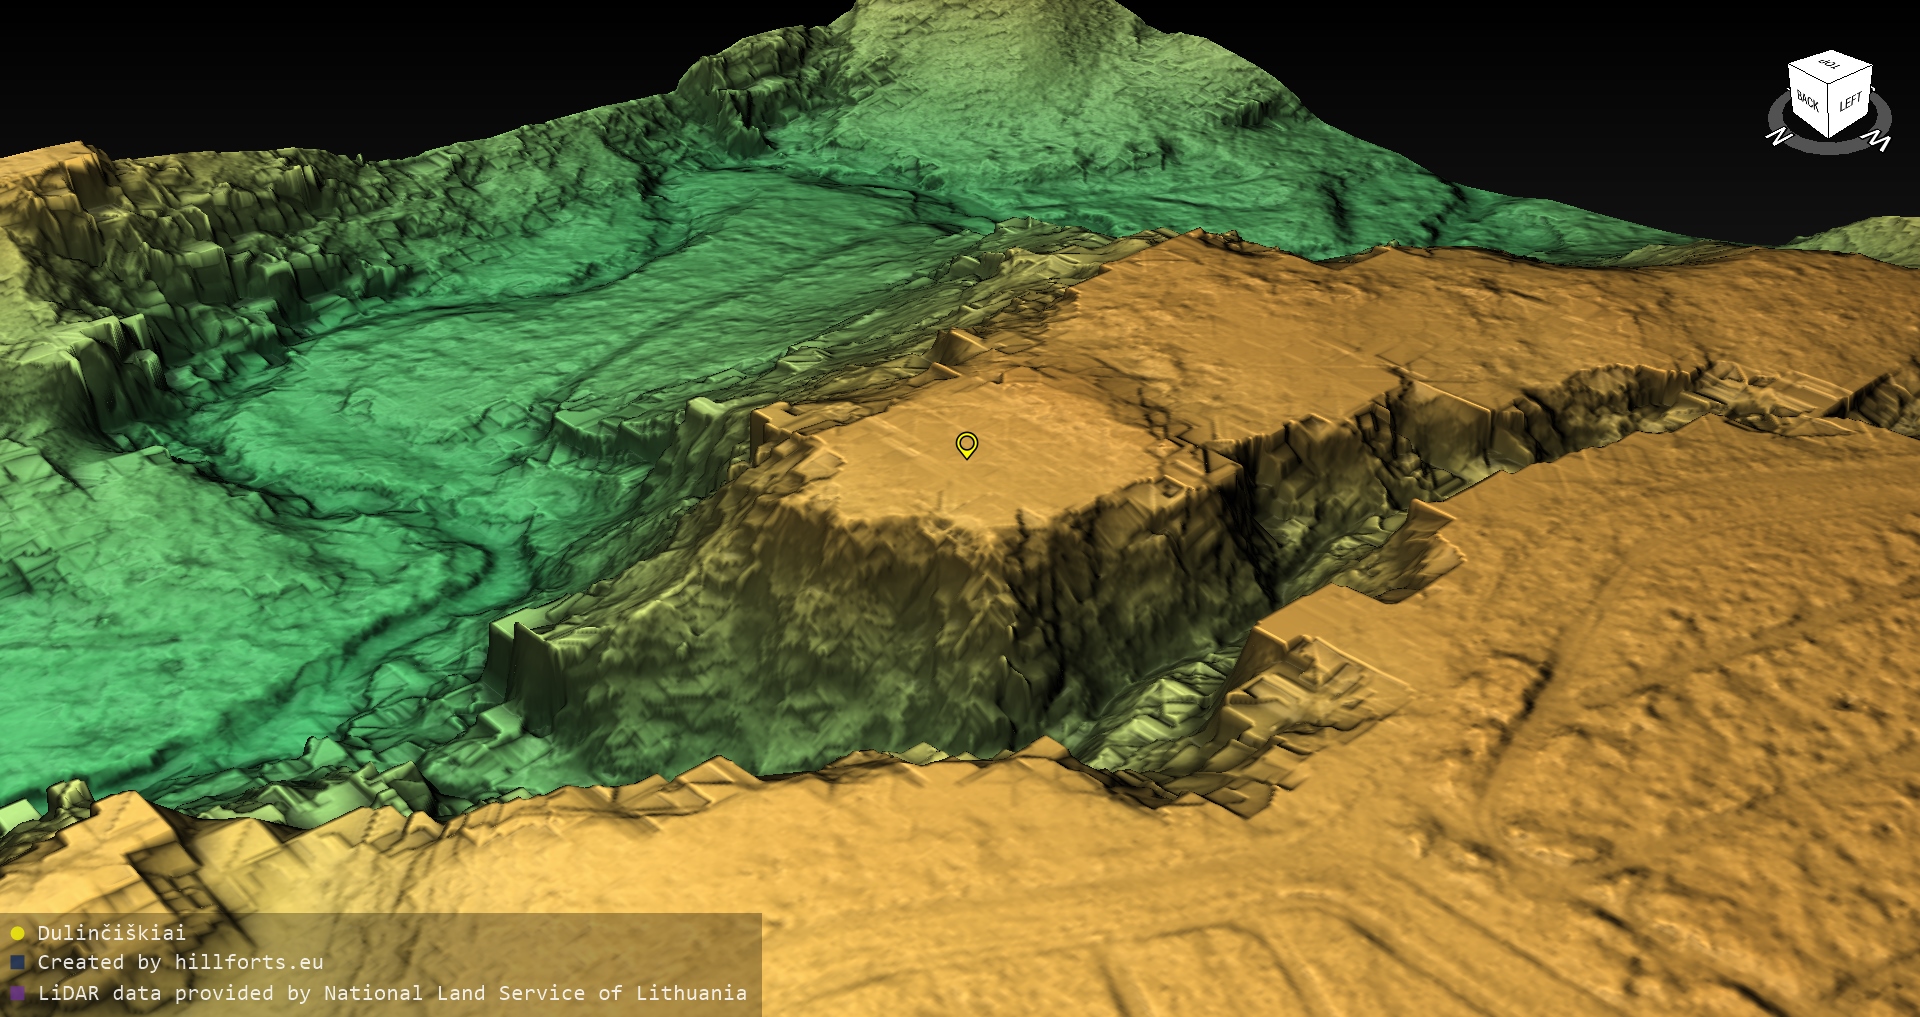The width and height of the screenshot is (1920, 1017).
Task: Select the BACK face of the view cube
Action: click(x=1808, y=101)
